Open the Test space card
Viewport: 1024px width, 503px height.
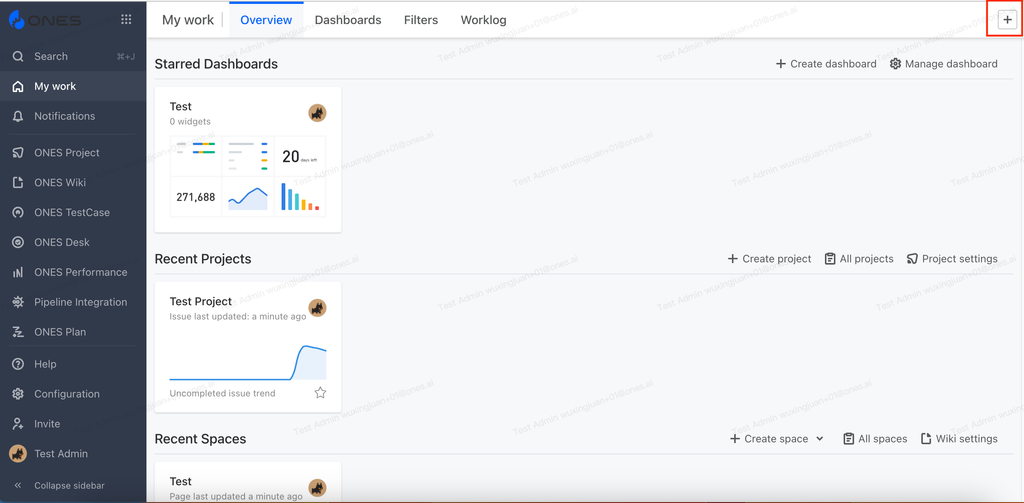click(248, 482)
